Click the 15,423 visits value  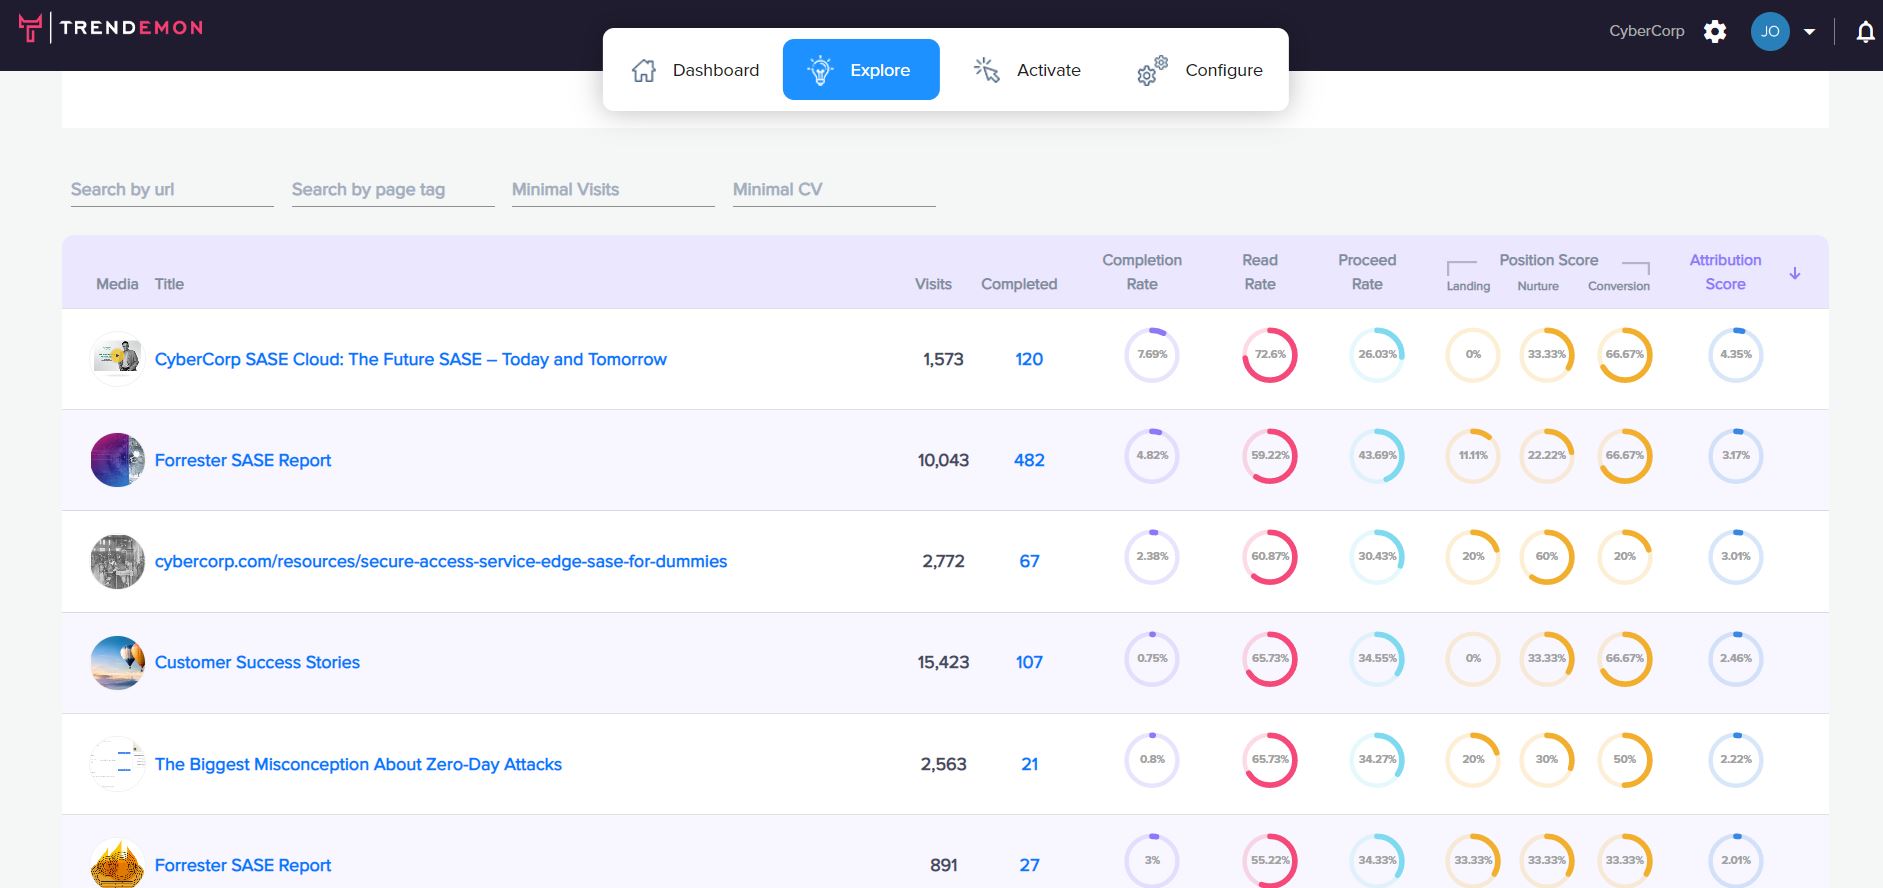(x=943, y=662)
